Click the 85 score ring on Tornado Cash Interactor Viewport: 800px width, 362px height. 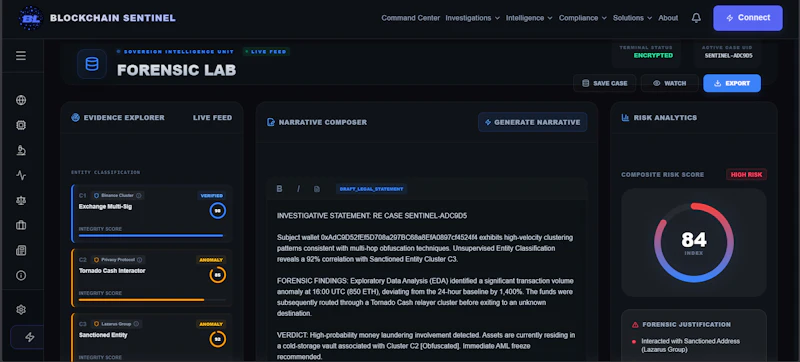pos(217,275)
